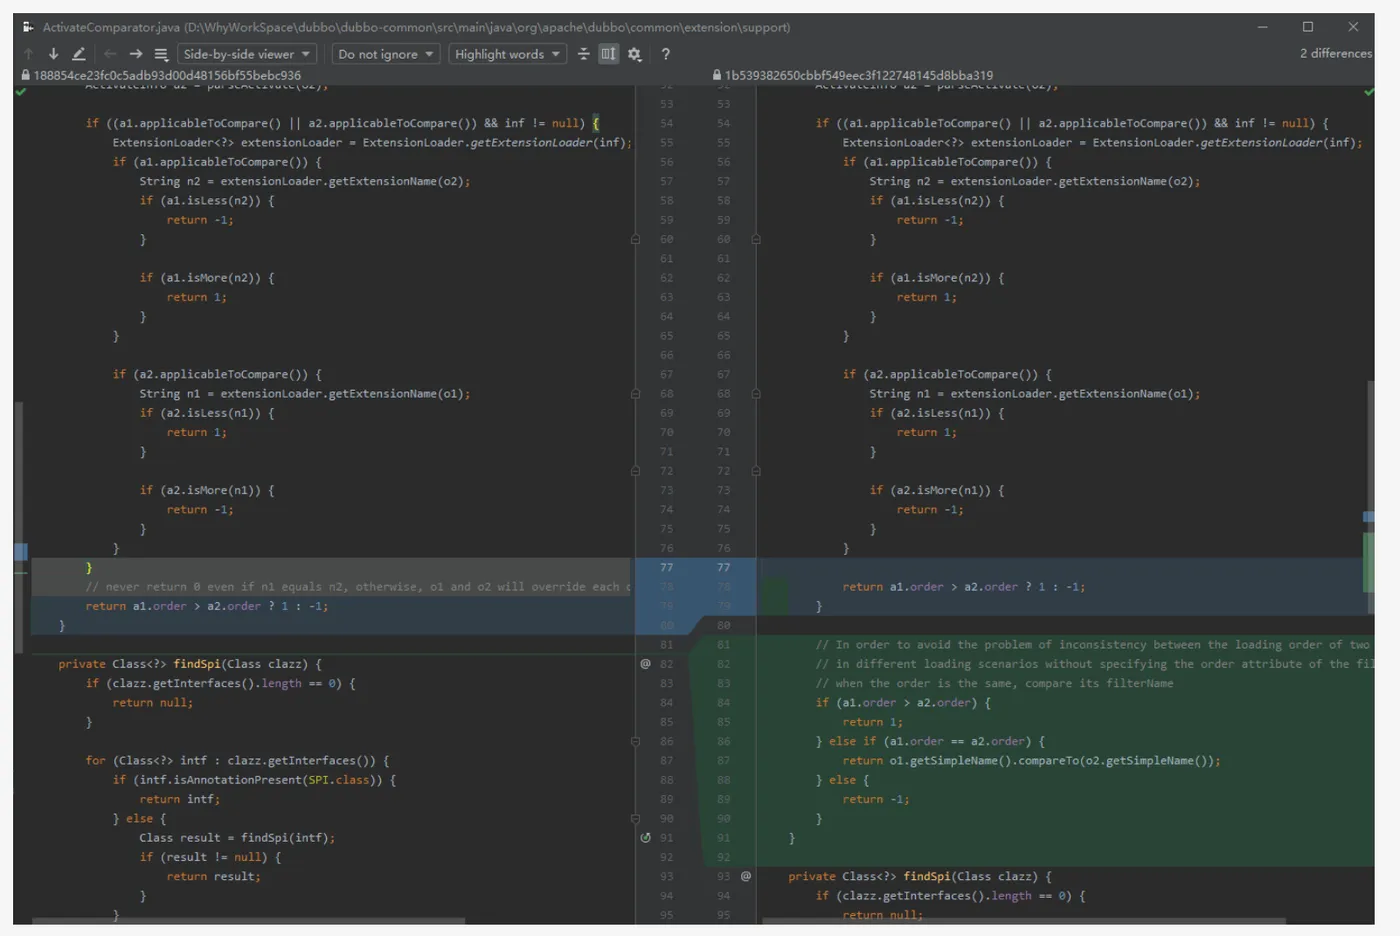The width and height of the screenshot is (1400, 936).
Task: Click the @ gutter icon at right line 93
Action: click(746, 876)
